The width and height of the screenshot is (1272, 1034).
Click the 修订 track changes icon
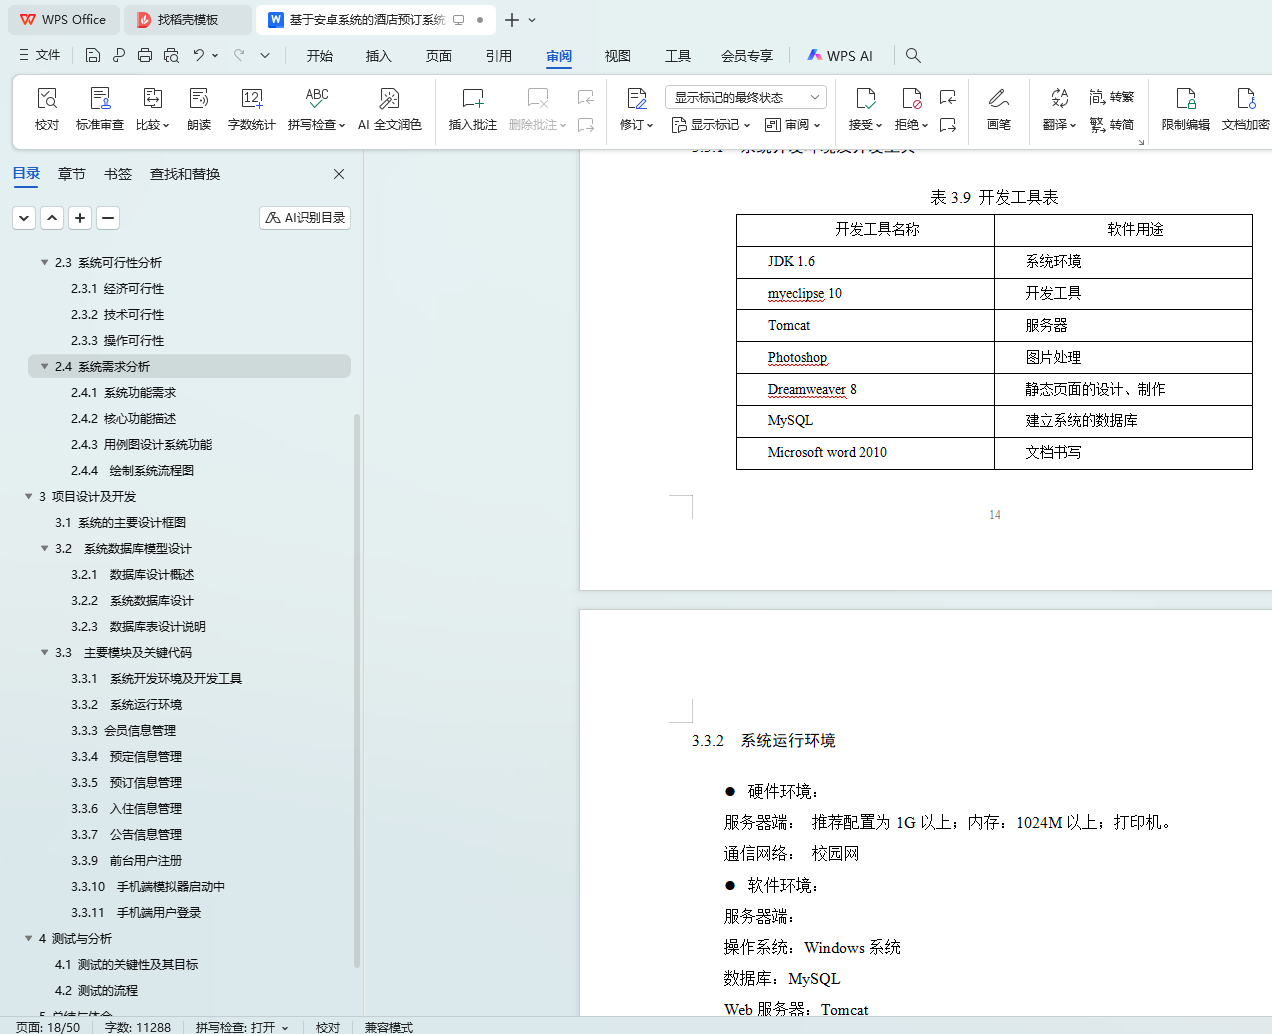click(x=637, y=98)
